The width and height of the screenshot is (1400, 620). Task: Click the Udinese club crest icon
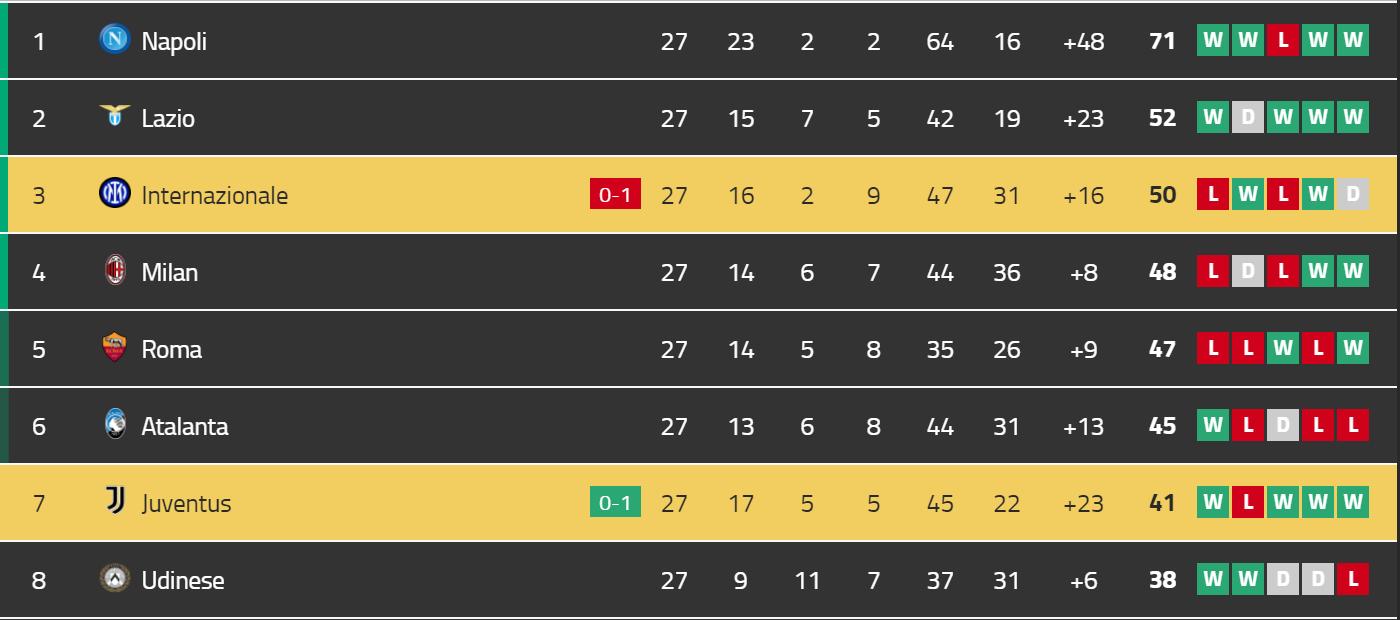tap(115, 579)
